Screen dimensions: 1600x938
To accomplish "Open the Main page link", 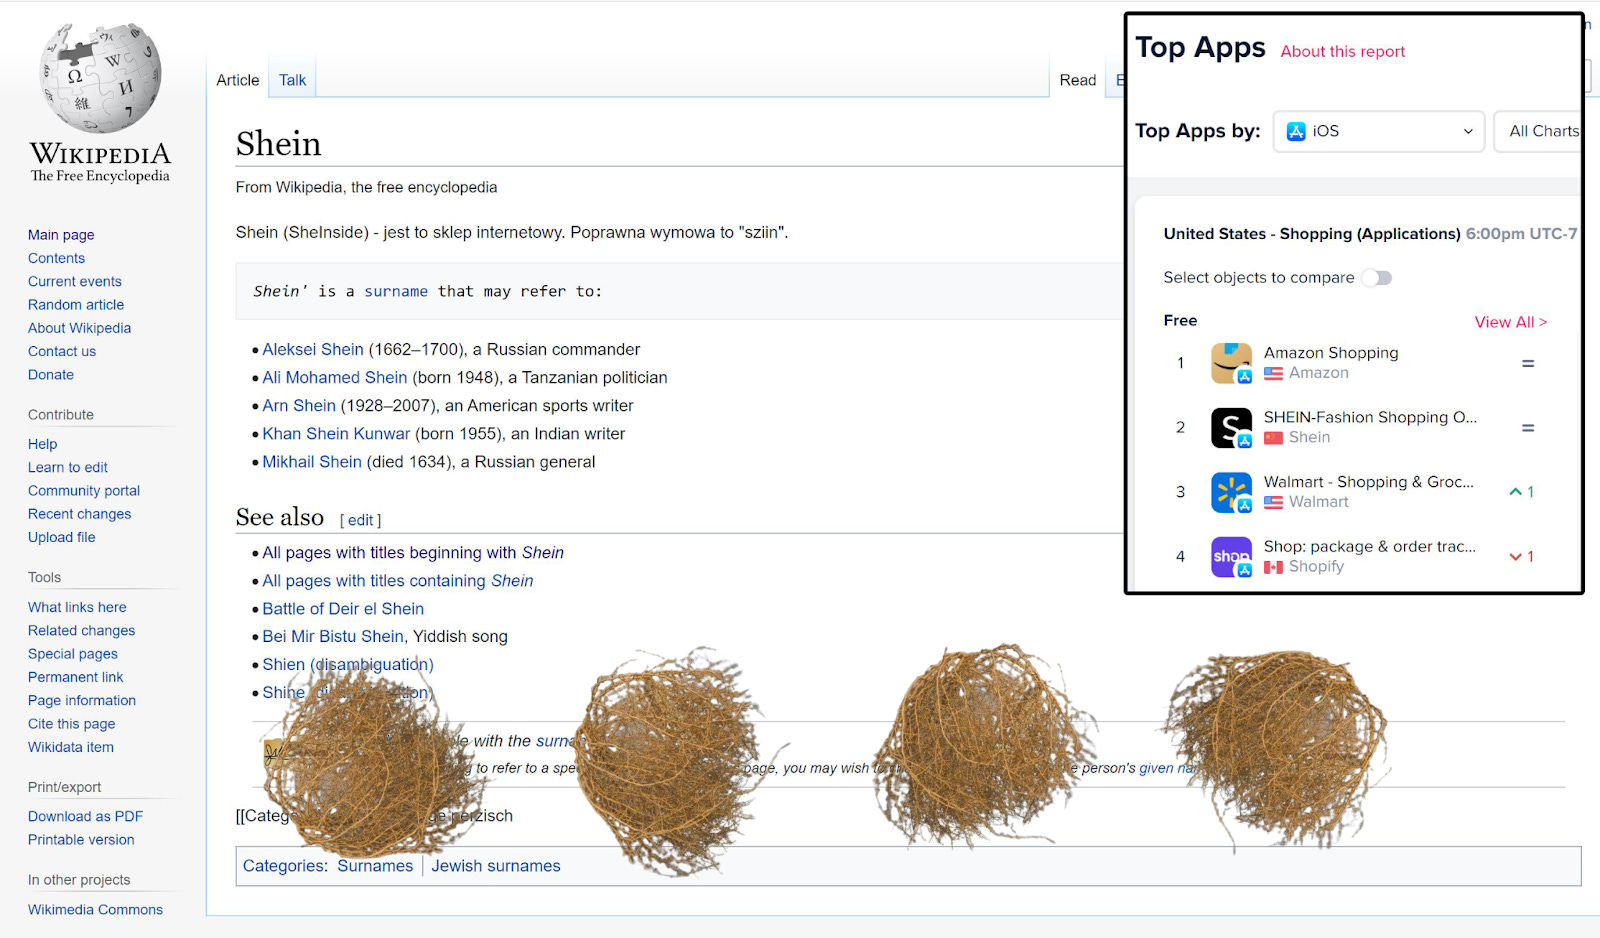I will (x=61, y=235).
